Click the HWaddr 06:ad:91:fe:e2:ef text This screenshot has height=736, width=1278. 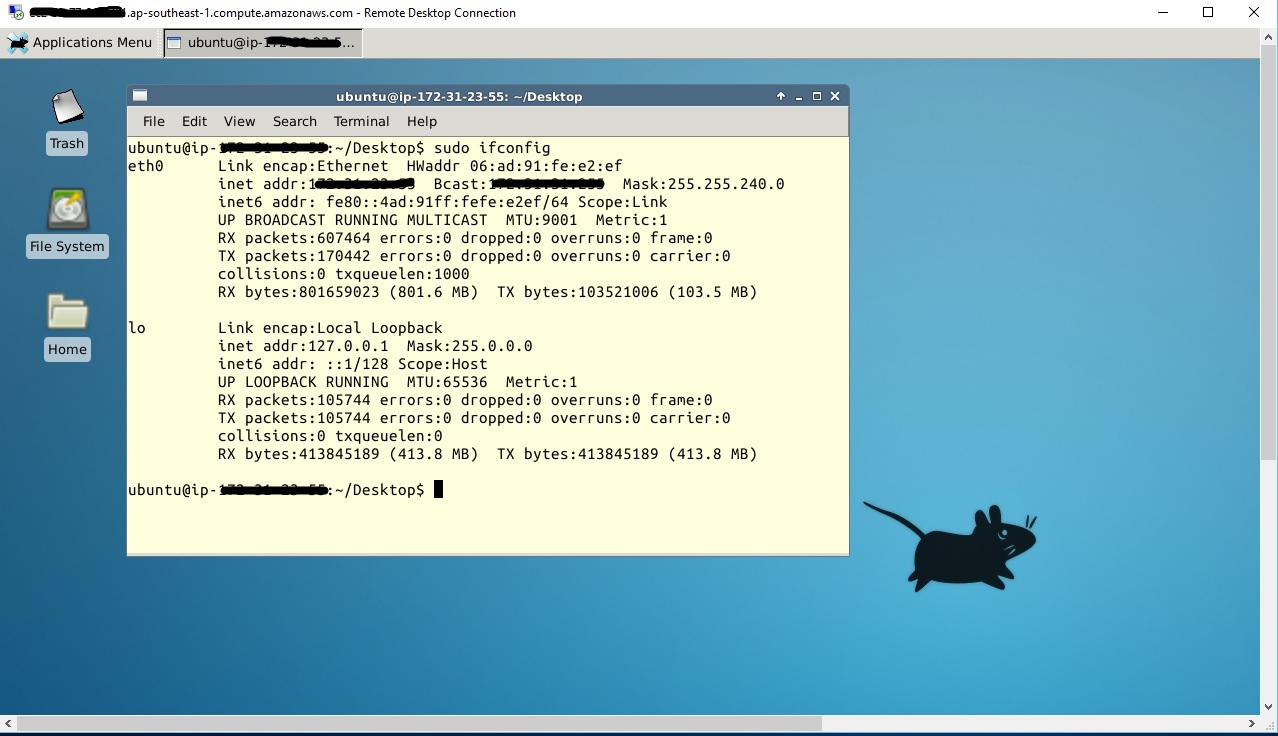(x=515, y=166)
